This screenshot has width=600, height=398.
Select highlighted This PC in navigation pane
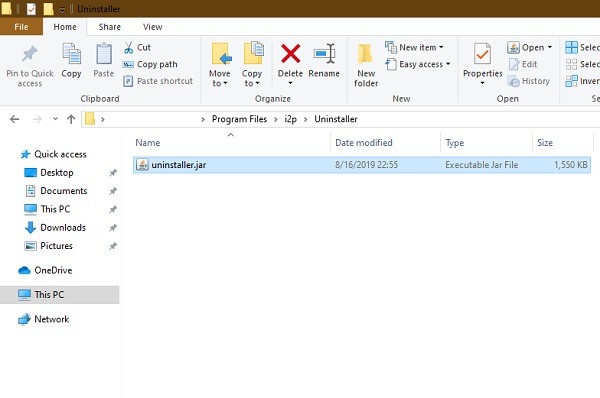[x=60, y=295]
